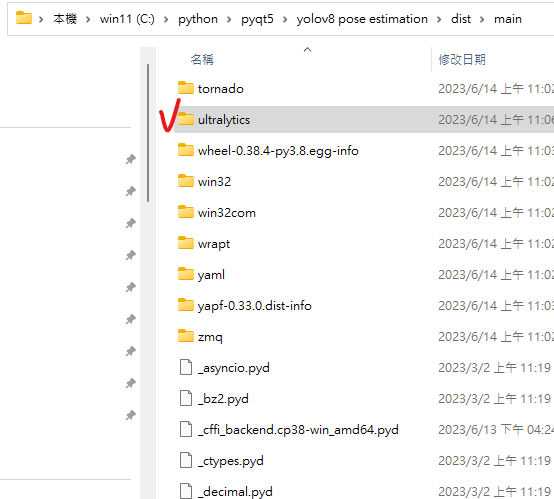Expand the chevron after pyqt5 in the breadcrumb
554x499 pixels.
285,19
